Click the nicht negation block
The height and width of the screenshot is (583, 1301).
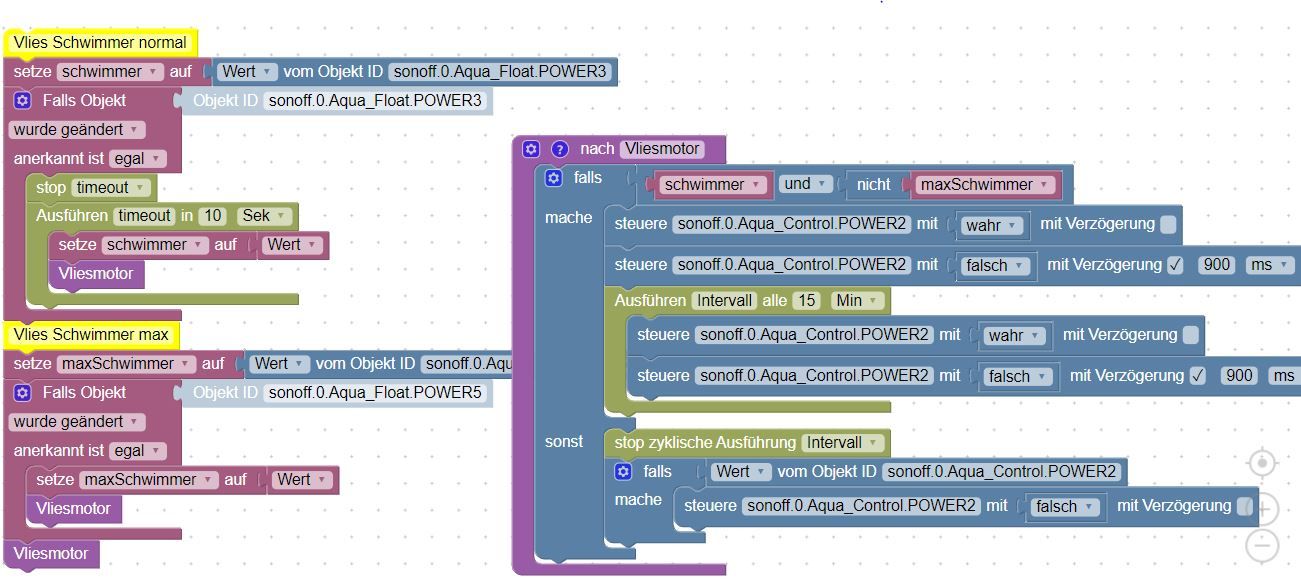pyautogui.click(x=872, y=184)
